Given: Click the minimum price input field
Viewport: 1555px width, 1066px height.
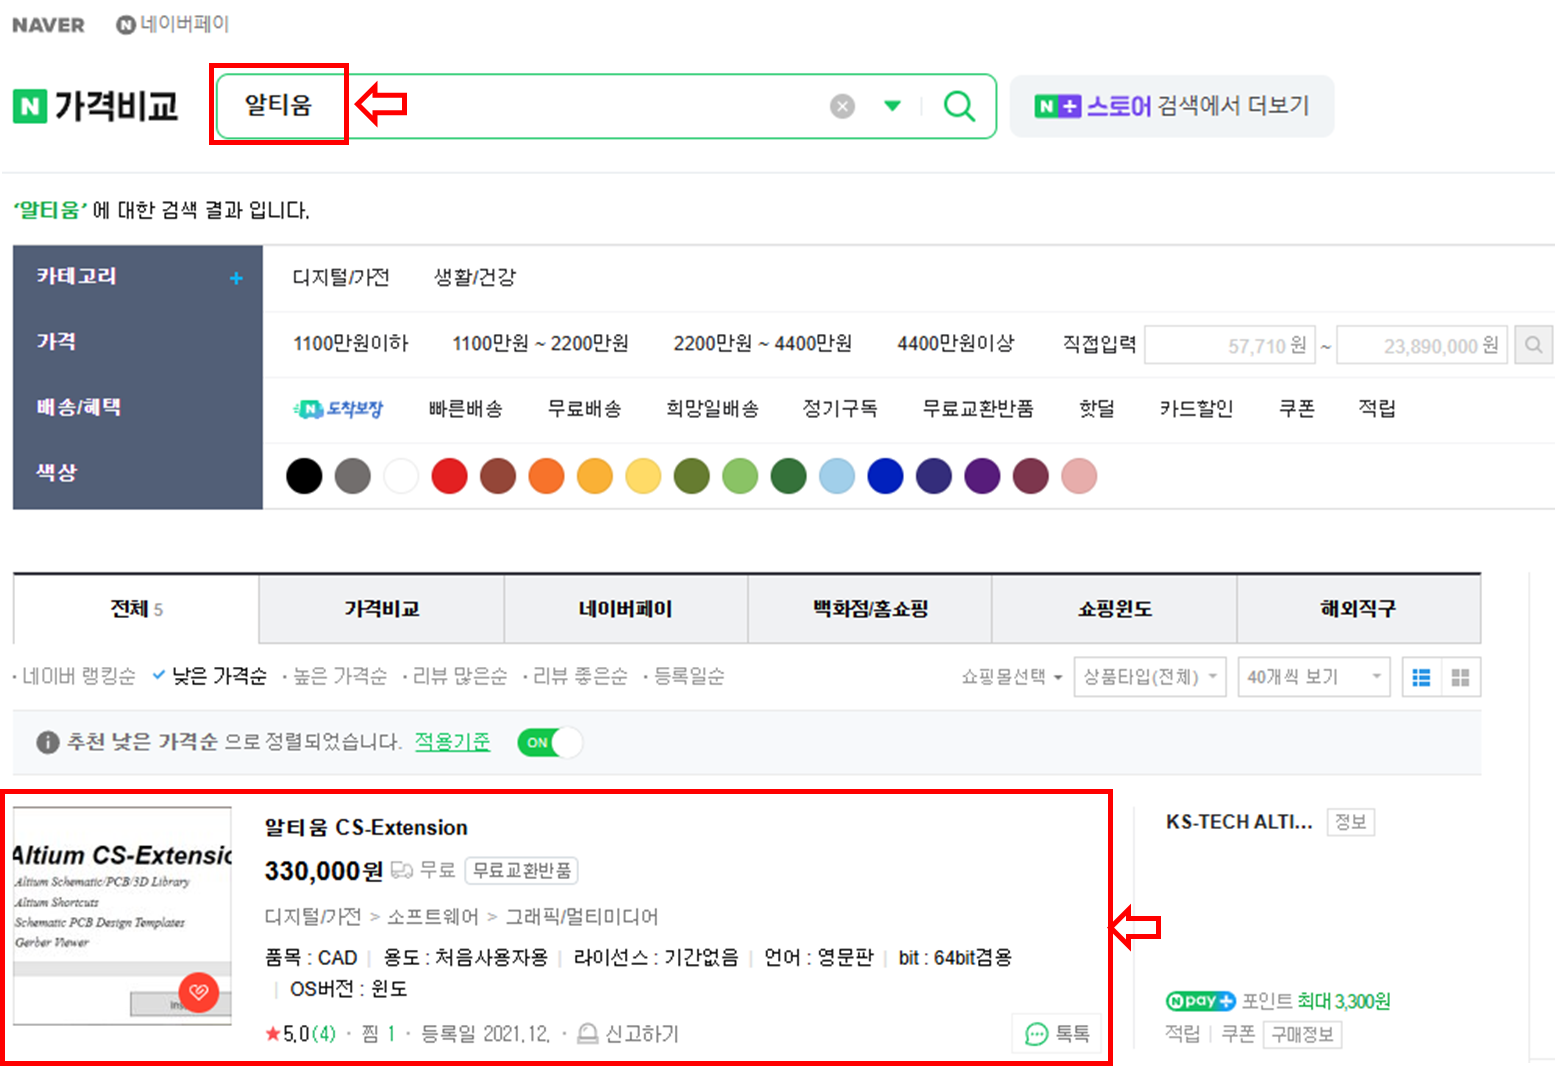Looking at the screenshot, I should 1229,345.
